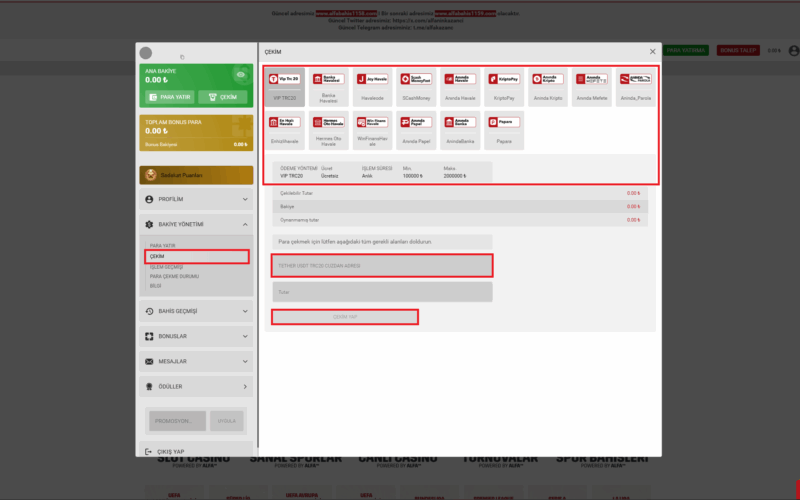Click the Bakiye Yönetimi gear icon
The image size is (800, 500).
pos(149,224)
